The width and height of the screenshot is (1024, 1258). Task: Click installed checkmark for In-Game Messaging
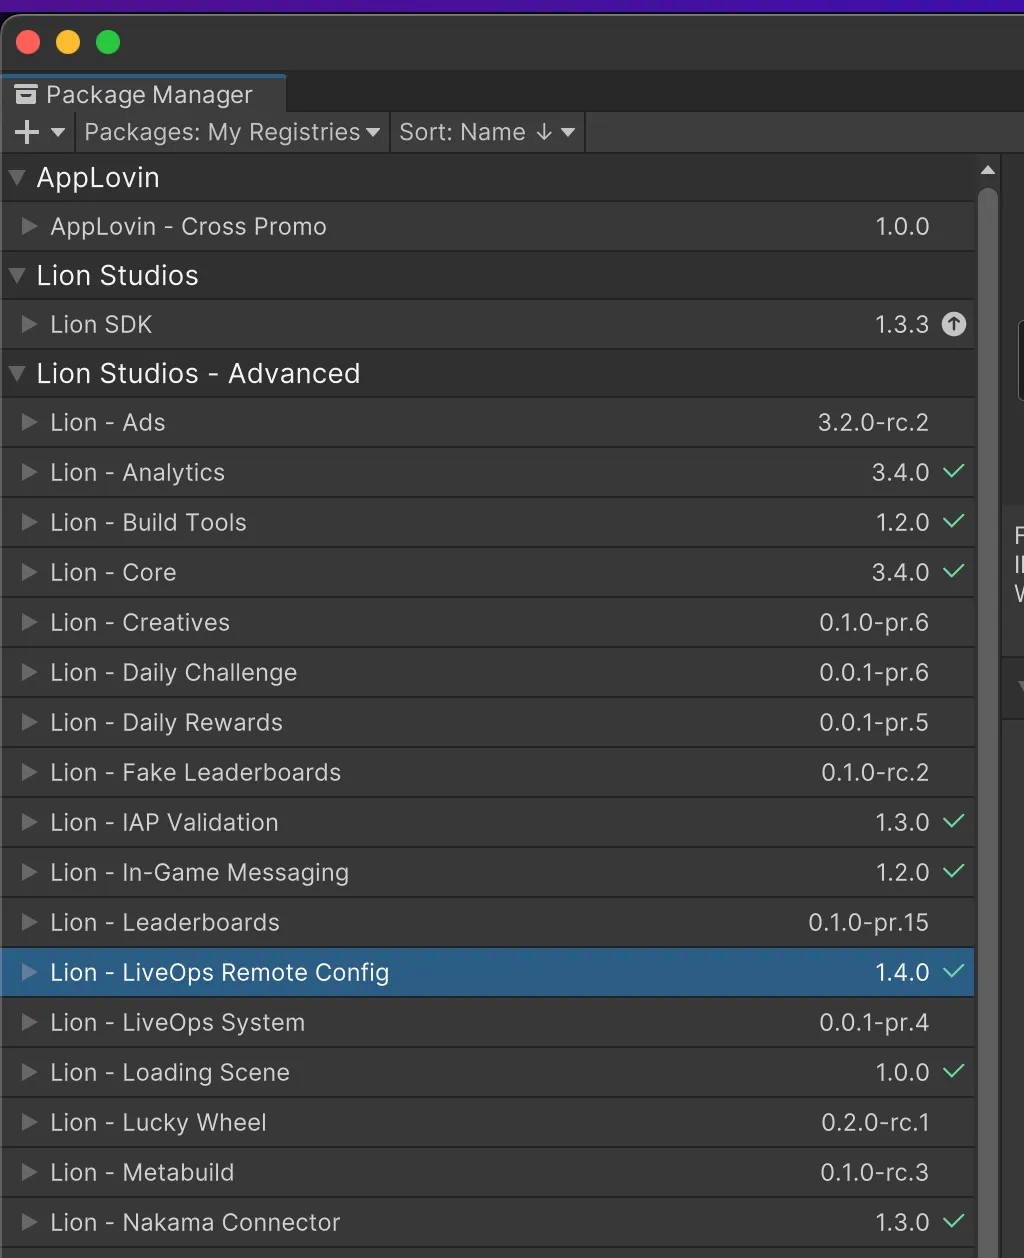click(x=954, y=871)
